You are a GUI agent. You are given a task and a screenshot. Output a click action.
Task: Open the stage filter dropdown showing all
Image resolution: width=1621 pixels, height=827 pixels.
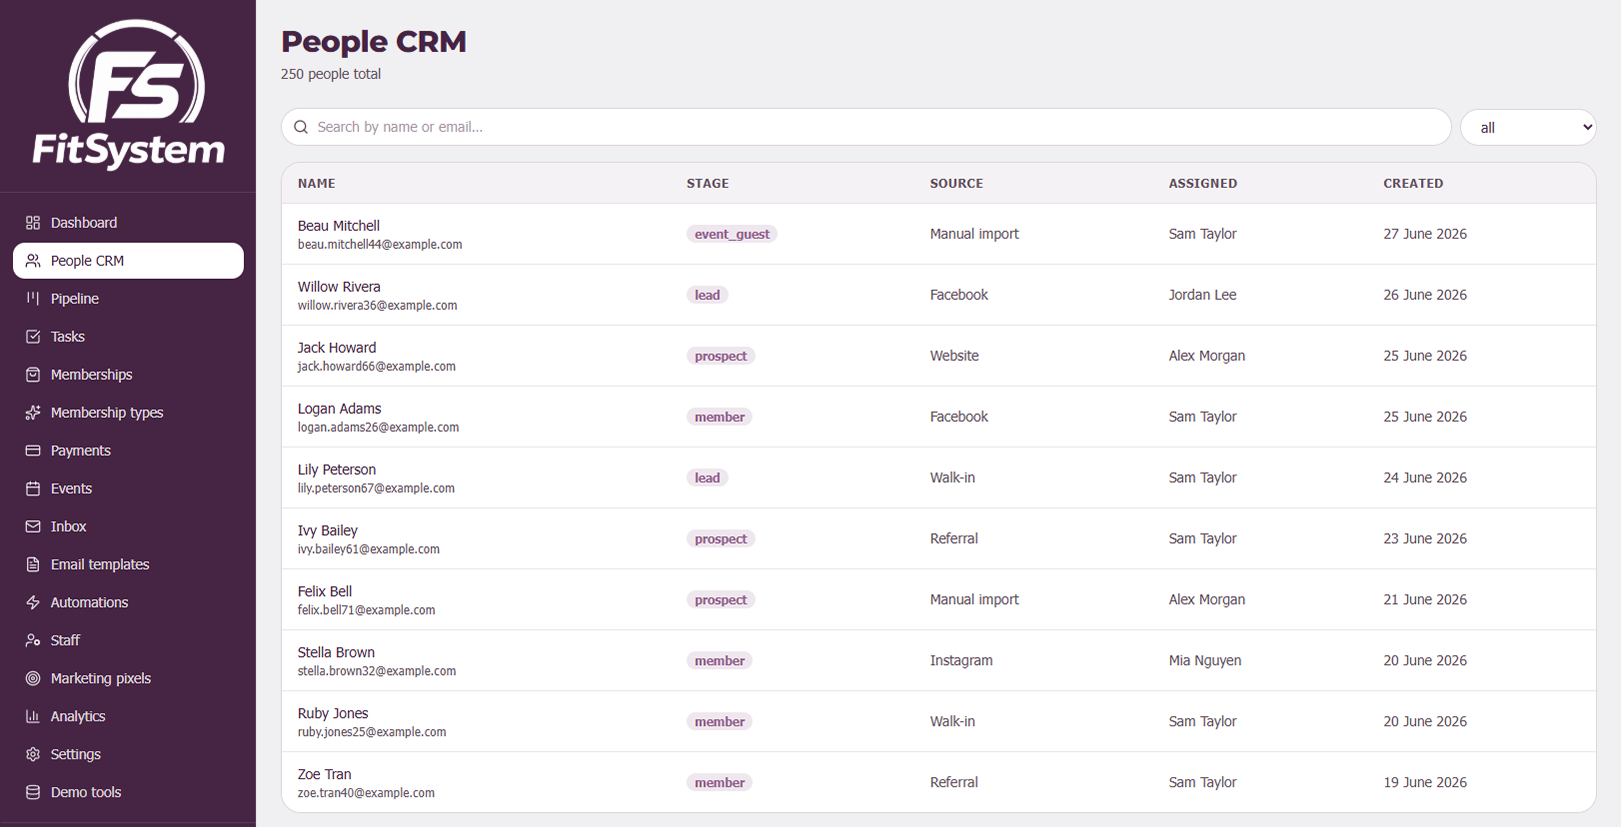tap(1528, 127)
